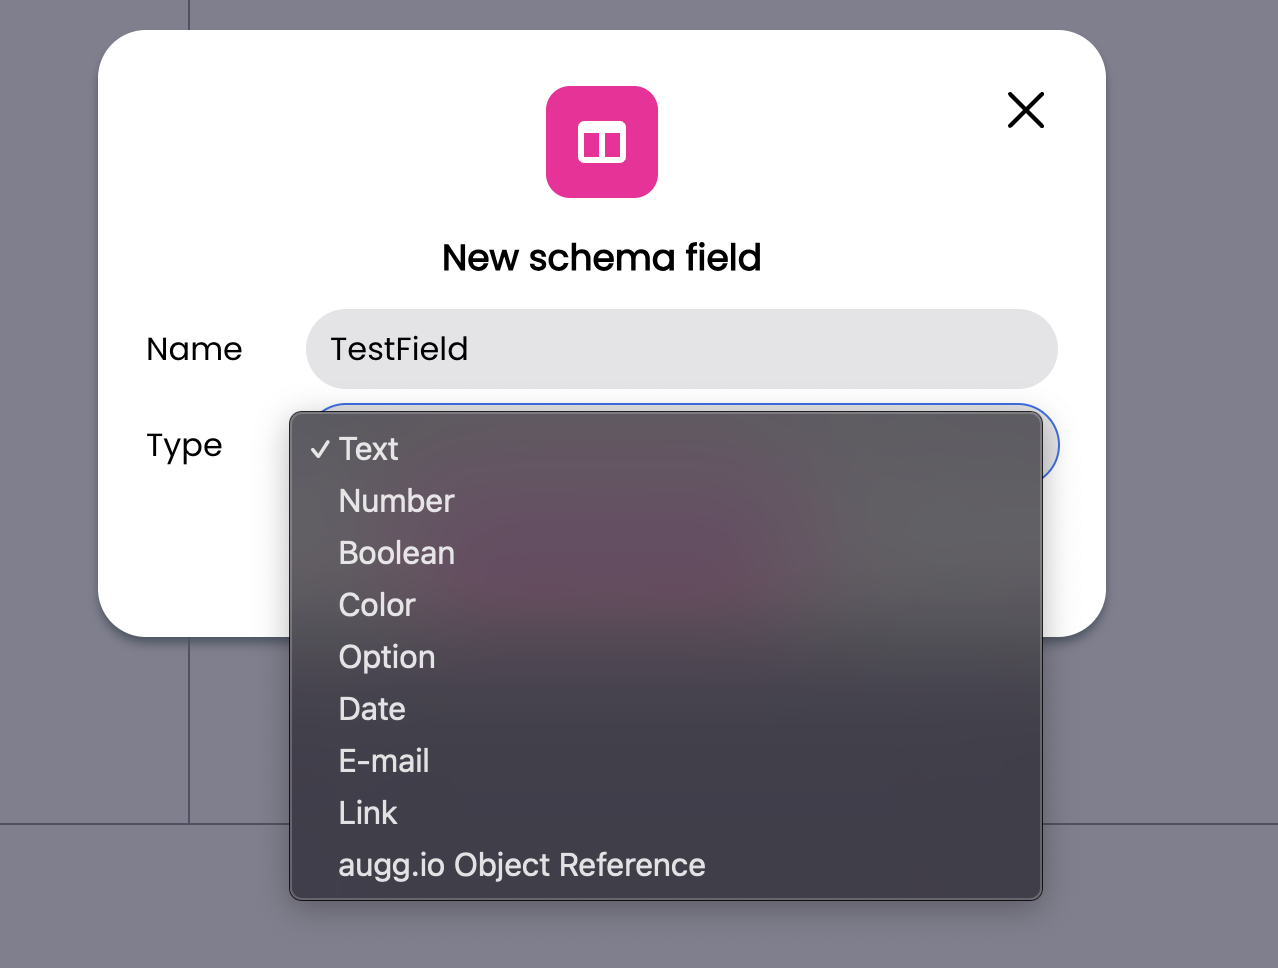The width and height of the screenshot is (1278, 968).
Task: Pick the Boolean field type
Action: [396, 553]
